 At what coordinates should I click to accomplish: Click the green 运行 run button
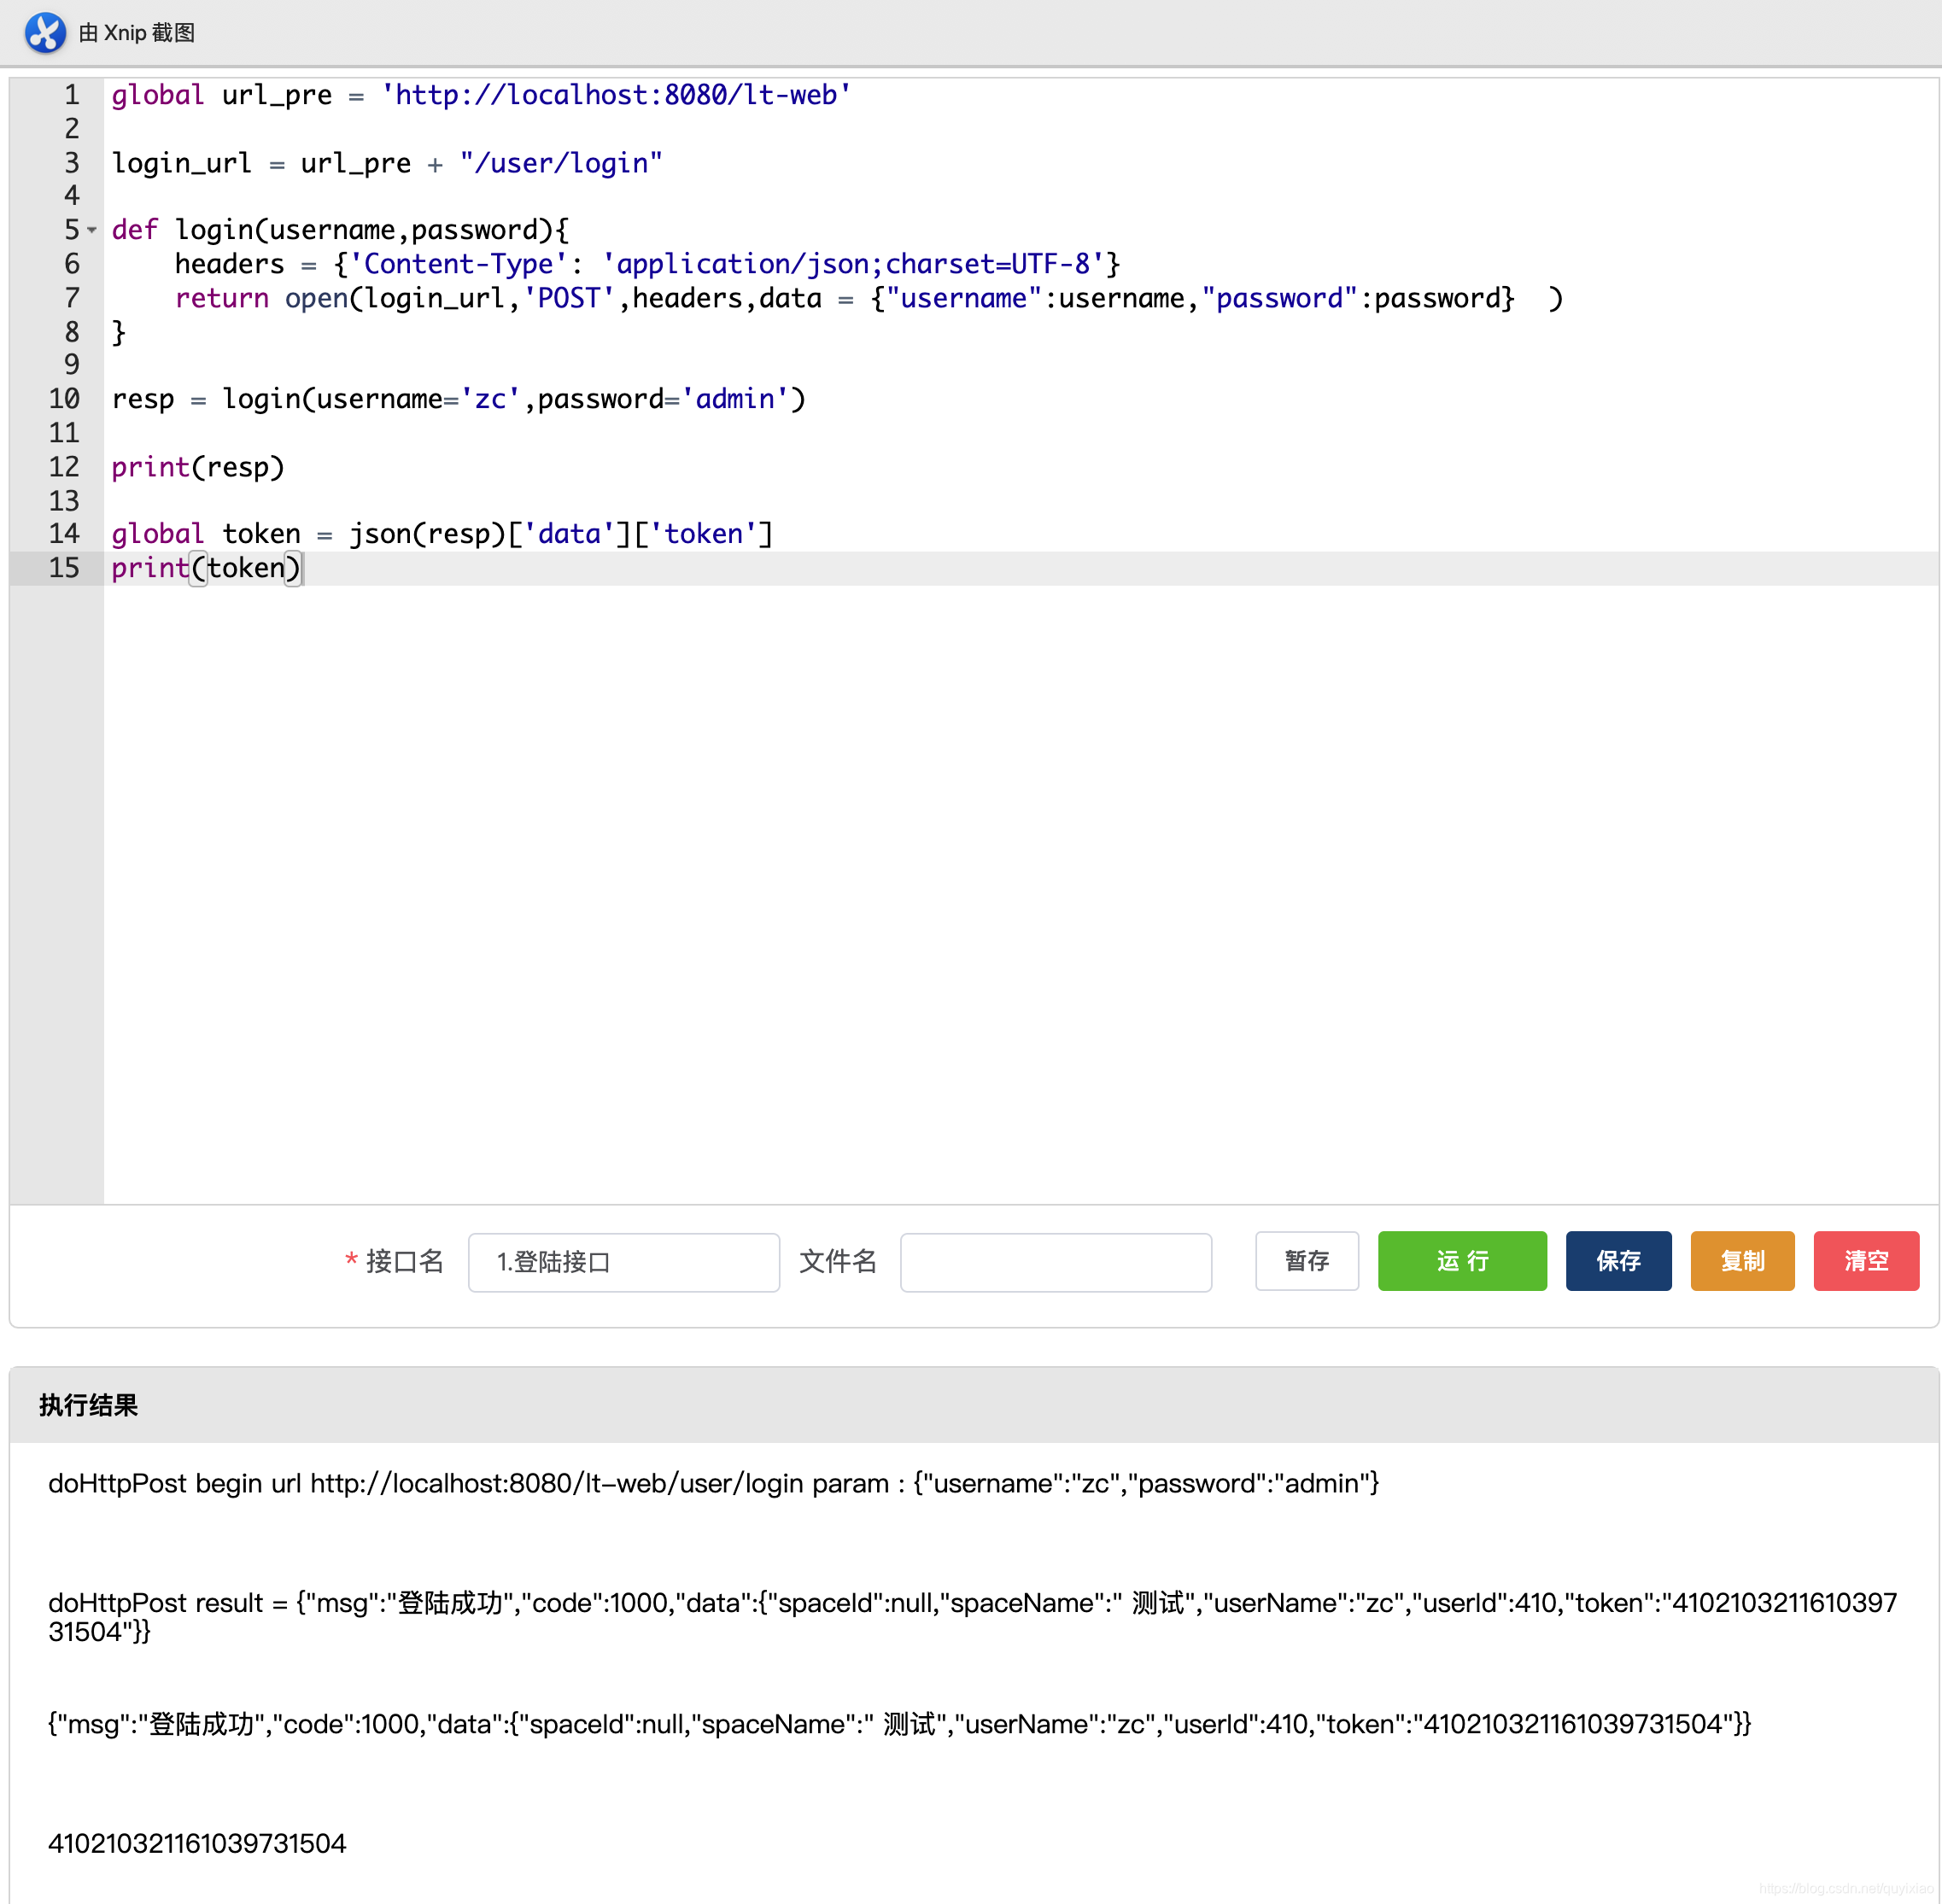1462,1261
